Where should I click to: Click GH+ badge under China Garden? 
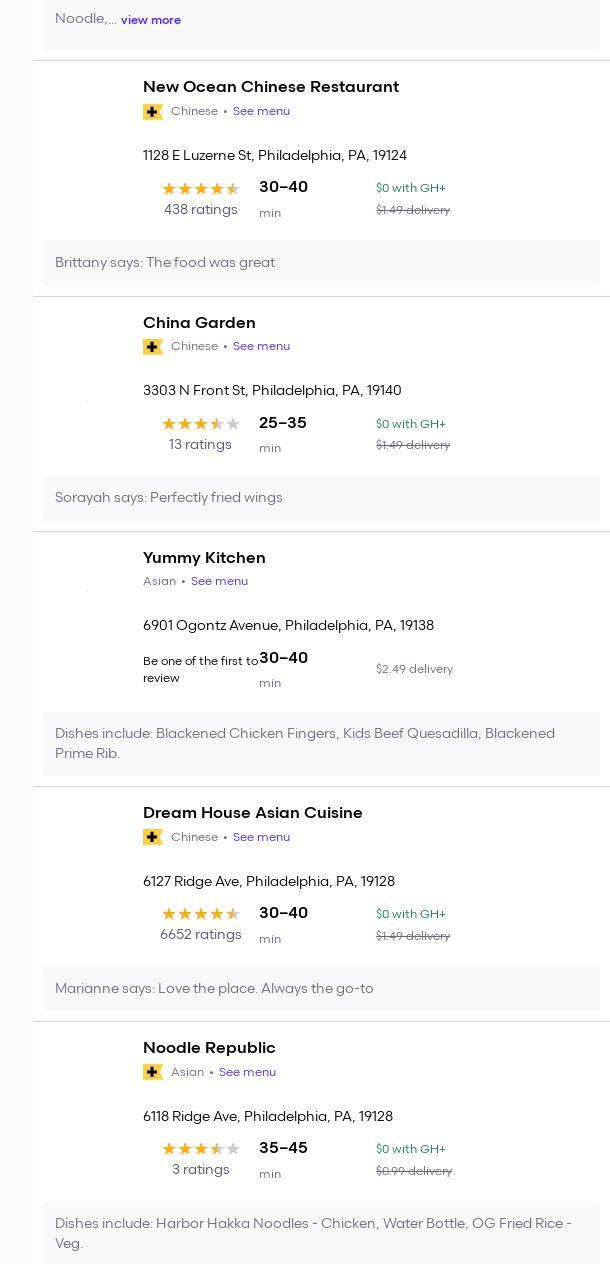tap(153, 347)
